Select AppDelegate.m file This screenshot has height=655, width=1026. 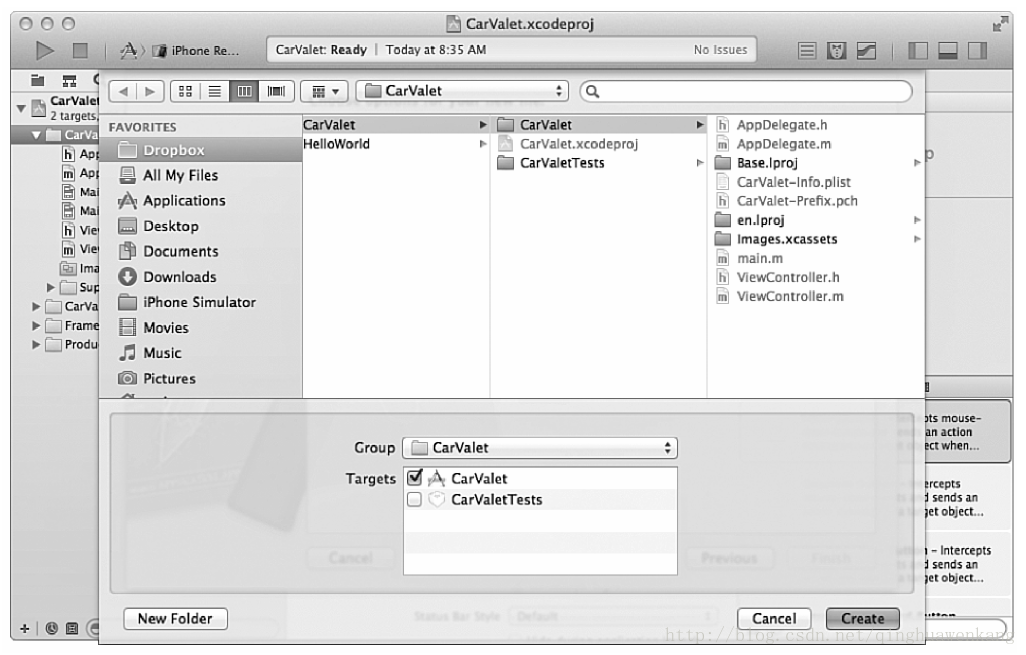(x=816, y=144)
